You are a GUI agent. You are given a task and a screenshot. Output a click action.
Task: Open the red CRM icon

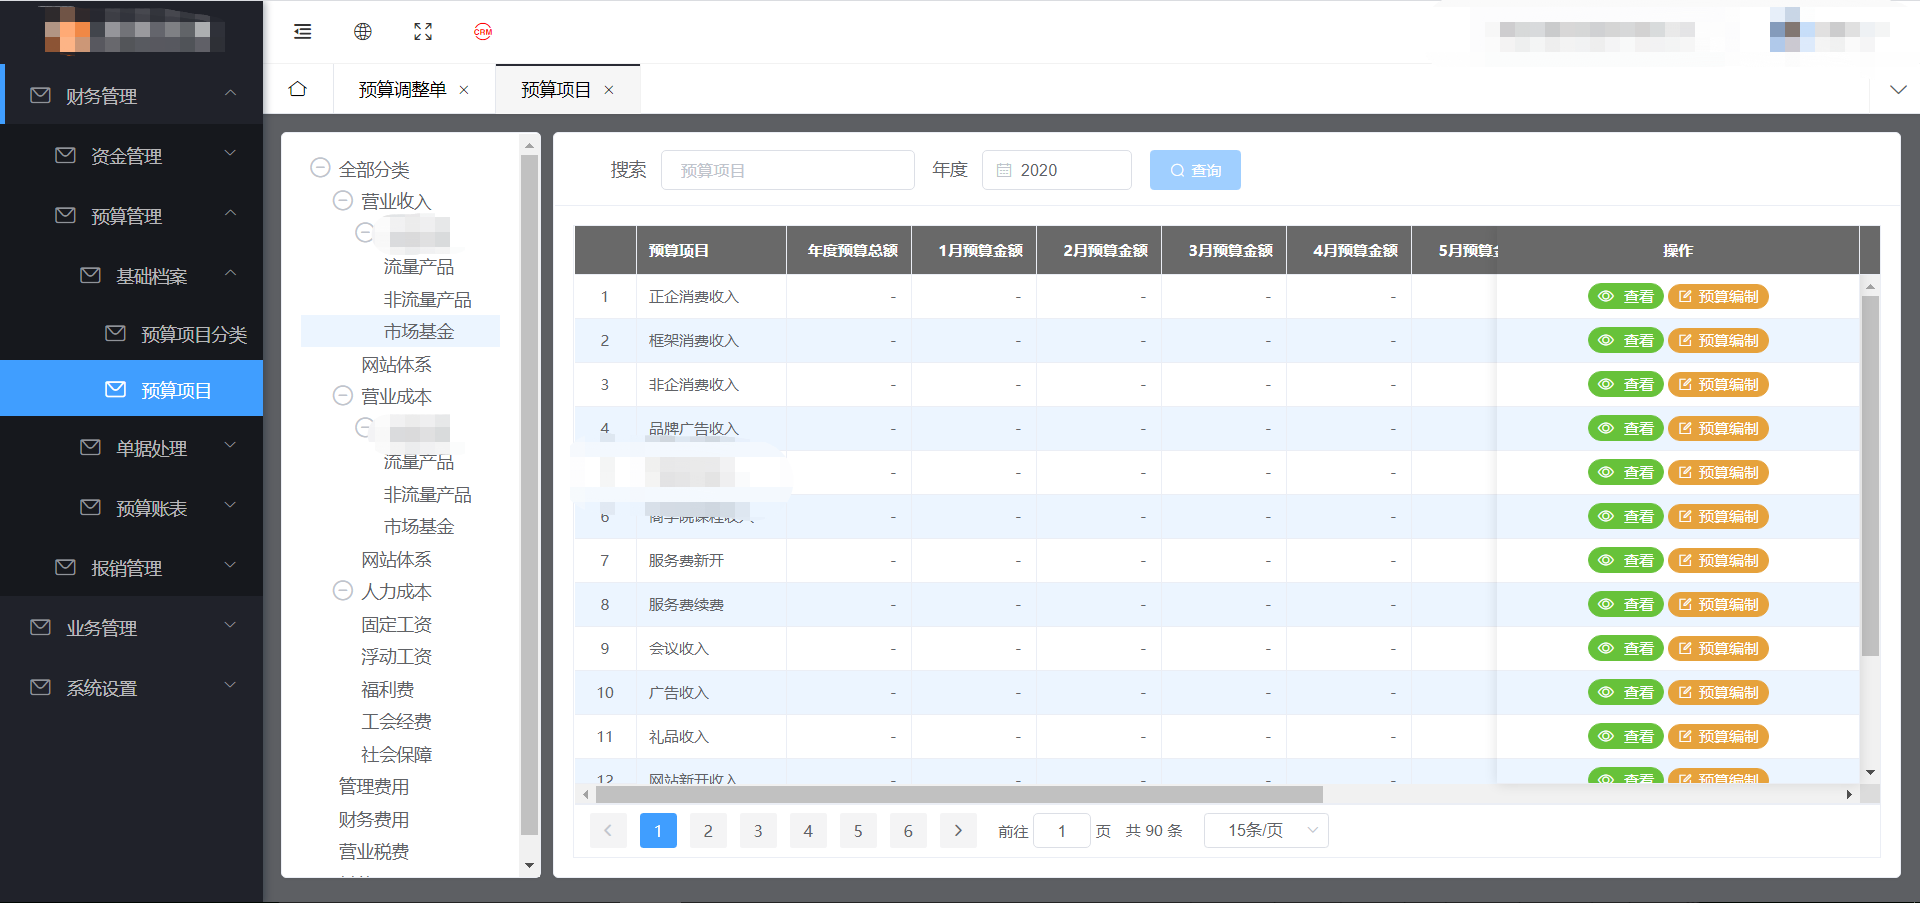(x=483, y=32)
